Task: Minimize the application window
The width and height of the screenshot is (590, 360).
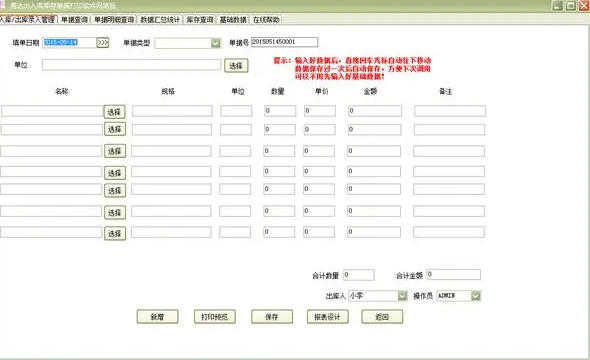Action: (557, 5)
